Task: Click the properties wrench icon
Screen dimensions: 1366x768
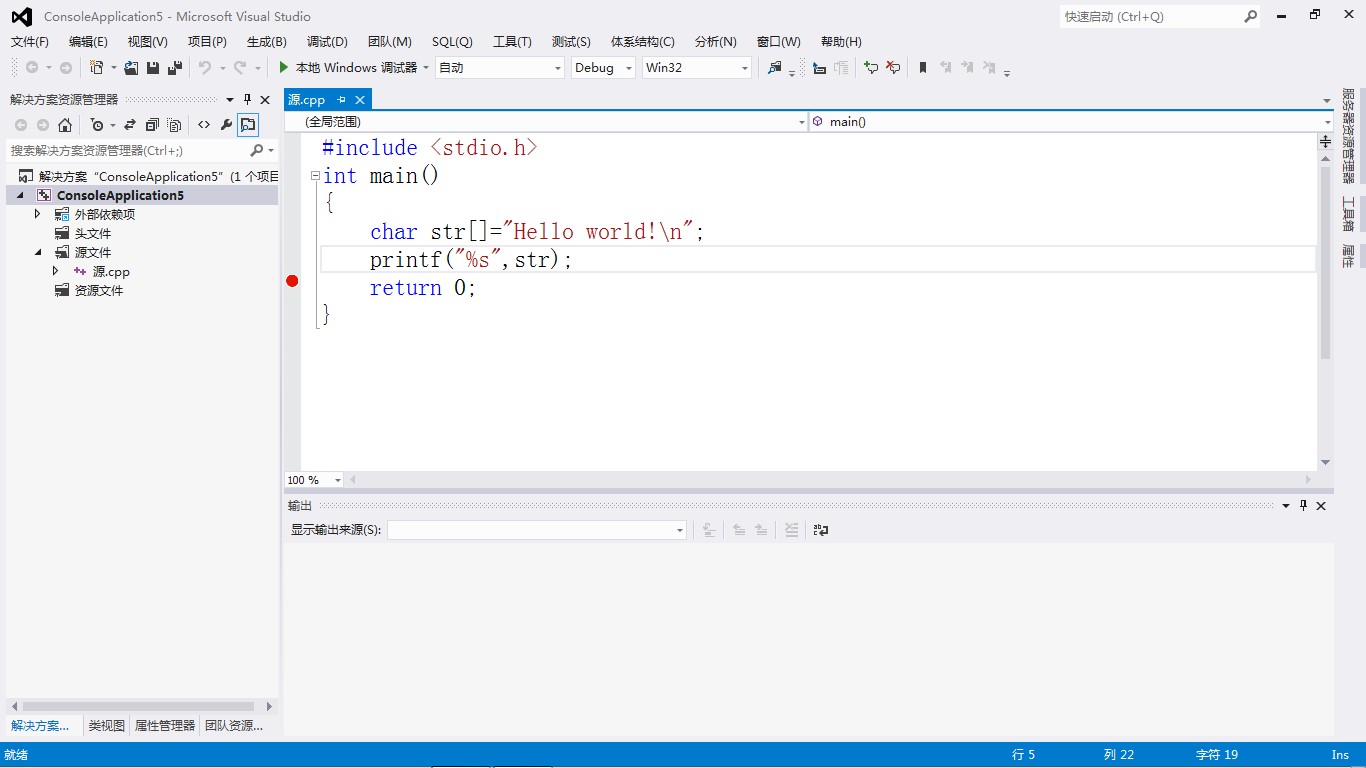Action: pyautogui.click(x=226, y=125)
